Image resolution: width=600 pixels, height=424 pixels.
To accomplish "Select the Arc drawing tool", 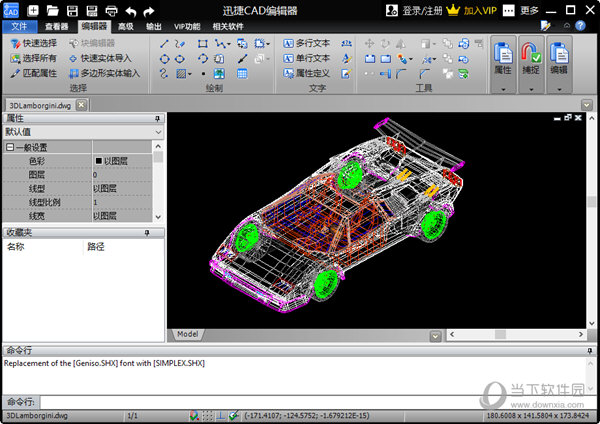I will 202,59.
